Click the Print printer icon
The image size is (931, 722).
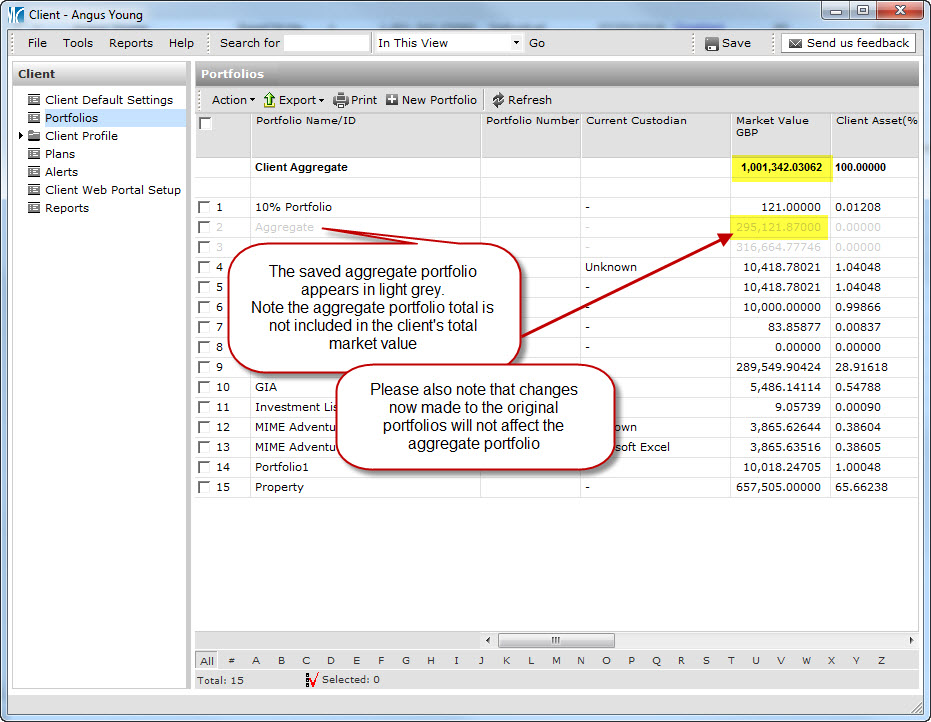341,100
